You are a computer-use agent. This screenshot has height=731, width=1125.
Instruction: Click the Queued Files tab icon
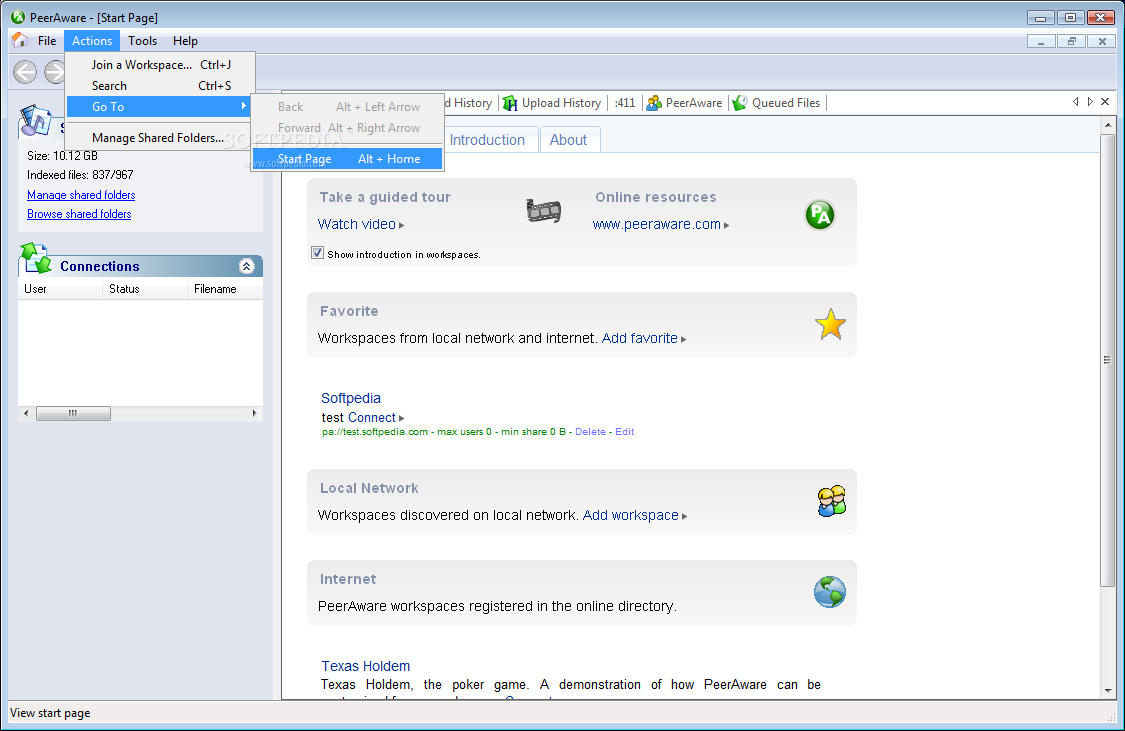tap(740, 103)
